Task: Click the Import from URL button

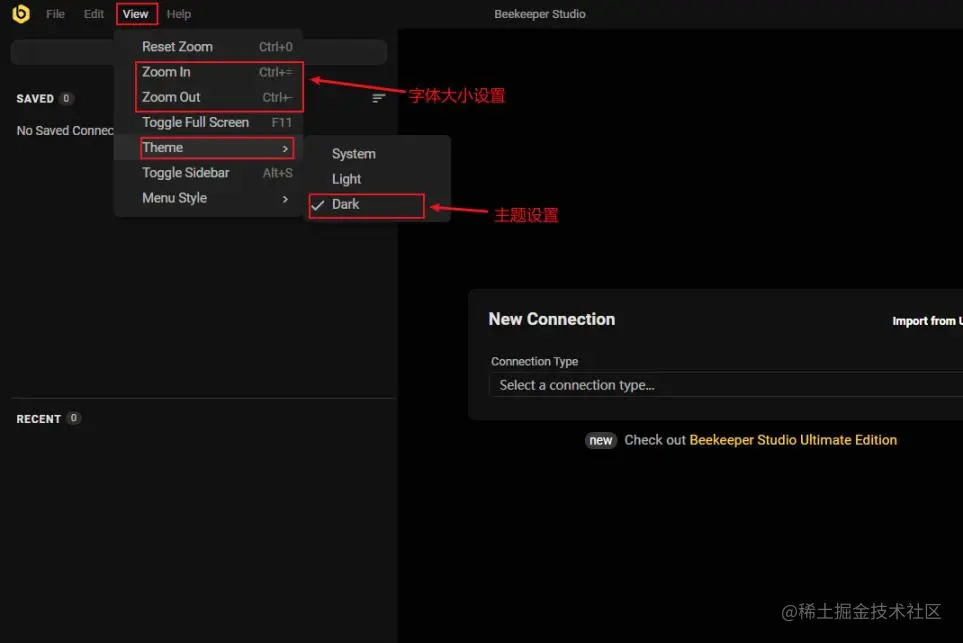Action: click(x=927, y=321)
